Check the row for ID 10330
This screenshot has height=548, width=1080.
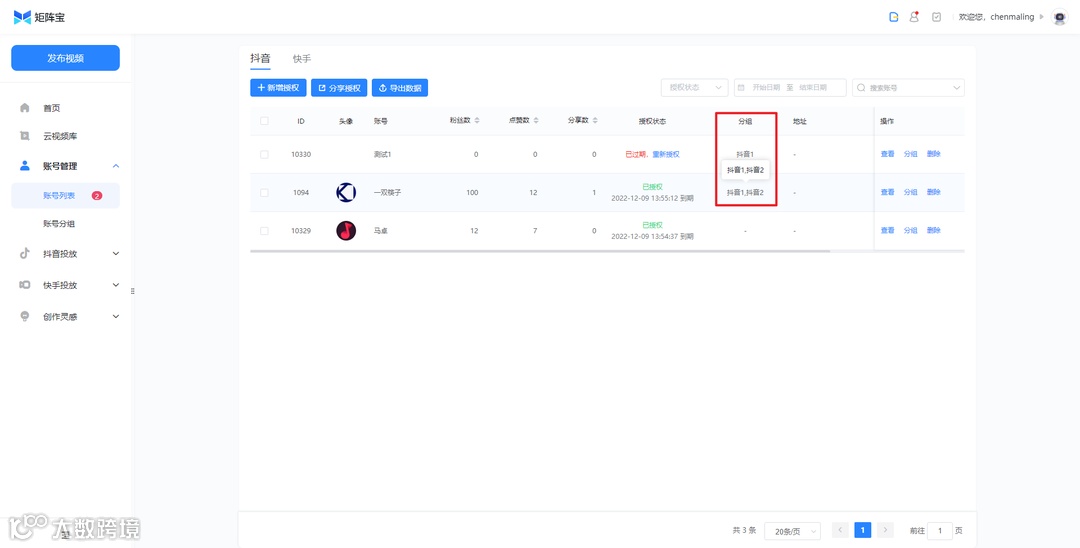point(264,154)
